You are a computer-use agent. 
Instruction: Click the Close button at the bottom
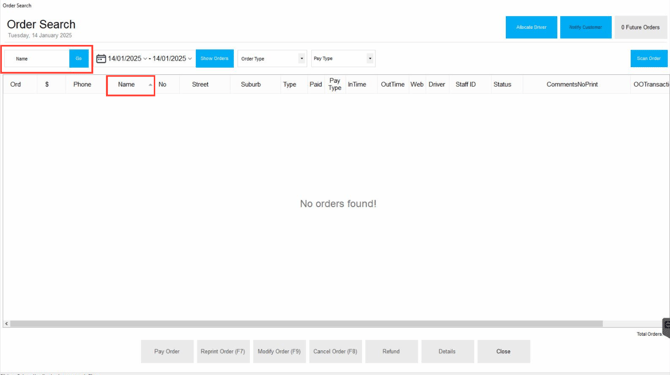click(503, 352)
